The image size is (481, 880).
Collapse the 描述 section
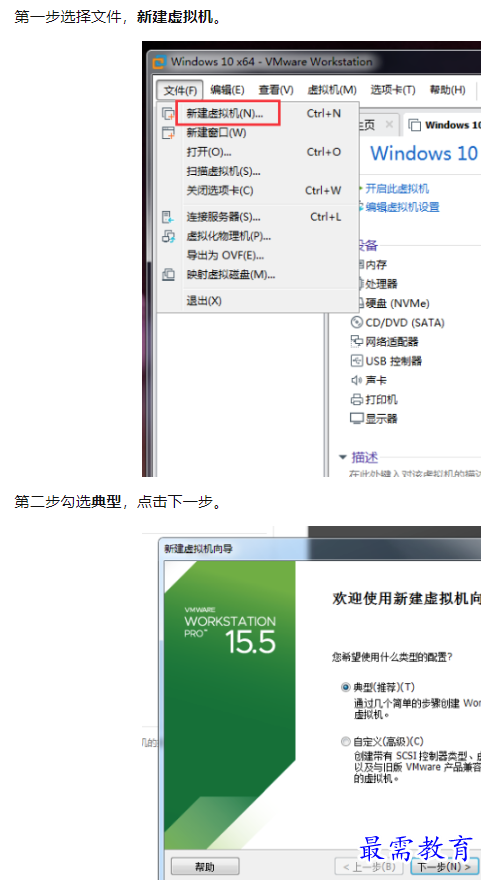(342, 457)
